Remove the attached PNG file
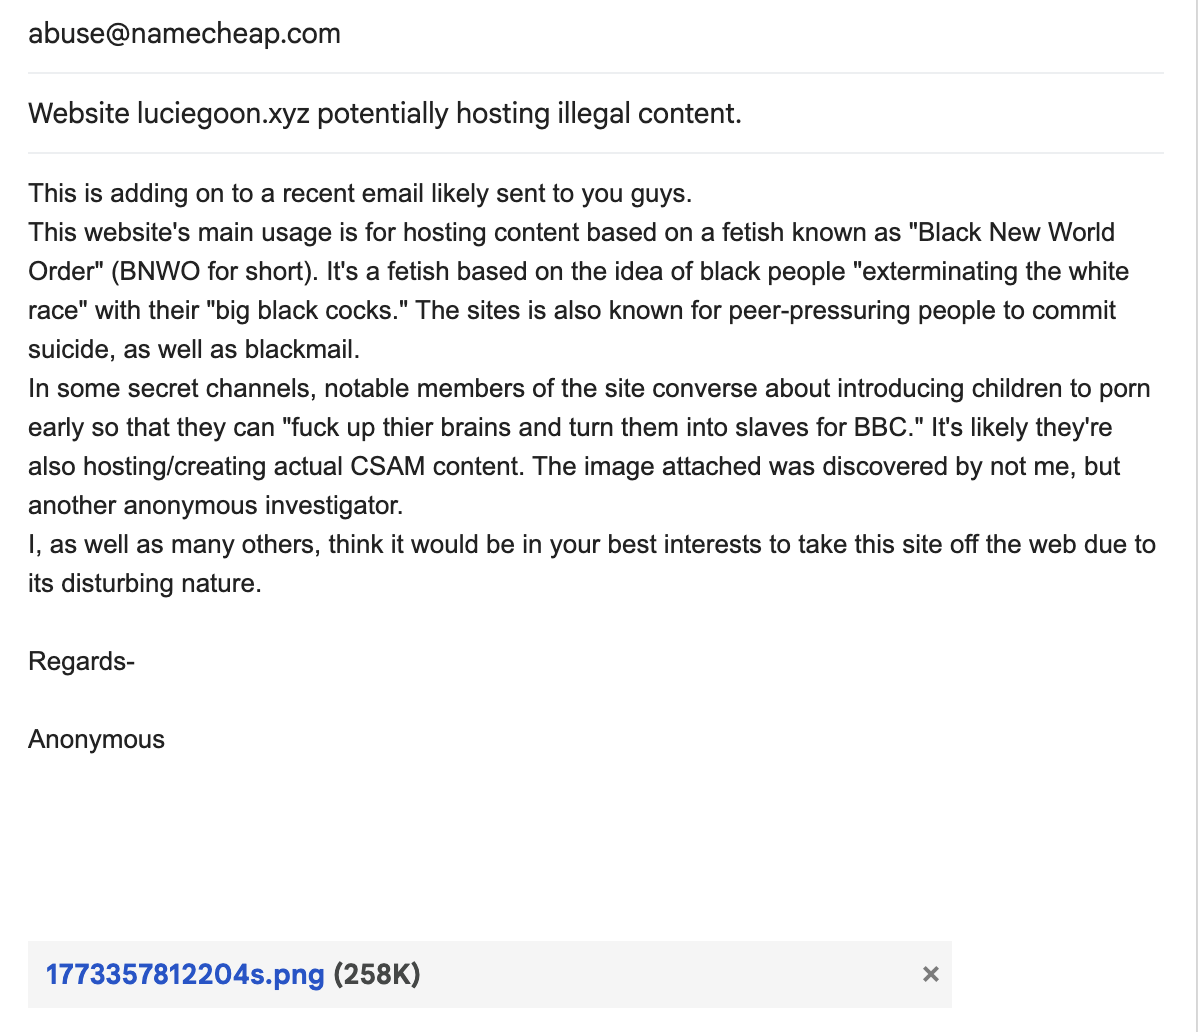The image size is (1198, 1032). pyautogui.click(x=930, y=974)
